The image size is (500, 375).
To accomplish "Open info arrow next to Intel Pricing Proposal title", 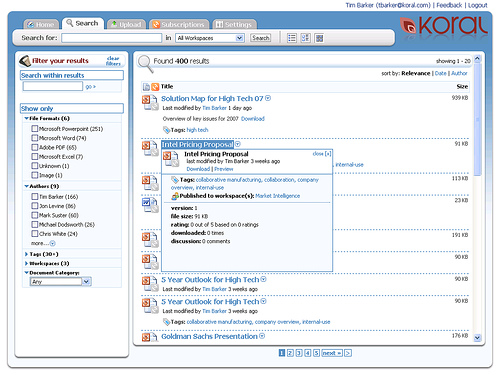I will pyautogui.click(x=238, y=144).
